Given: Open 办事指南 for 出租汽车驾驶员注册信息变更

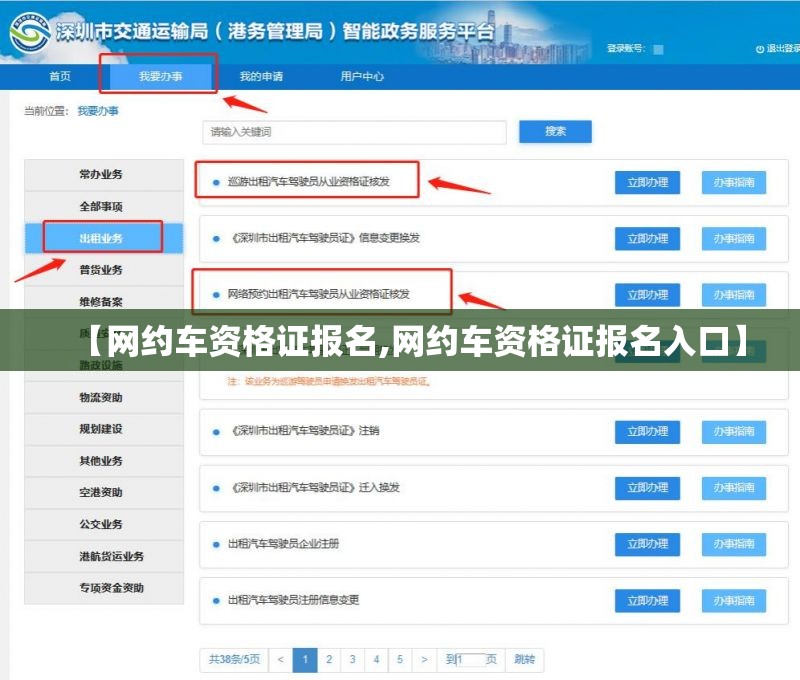Looking at the screenshot, I should (x=734, y=601).
